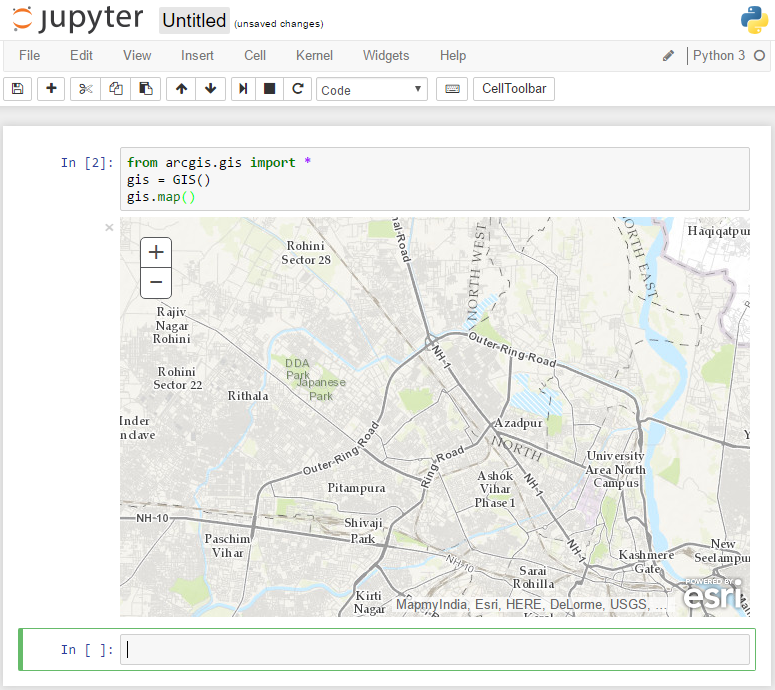
Task: Open the Insert menu
Action: pyautogui.click(x=197, y=55)
